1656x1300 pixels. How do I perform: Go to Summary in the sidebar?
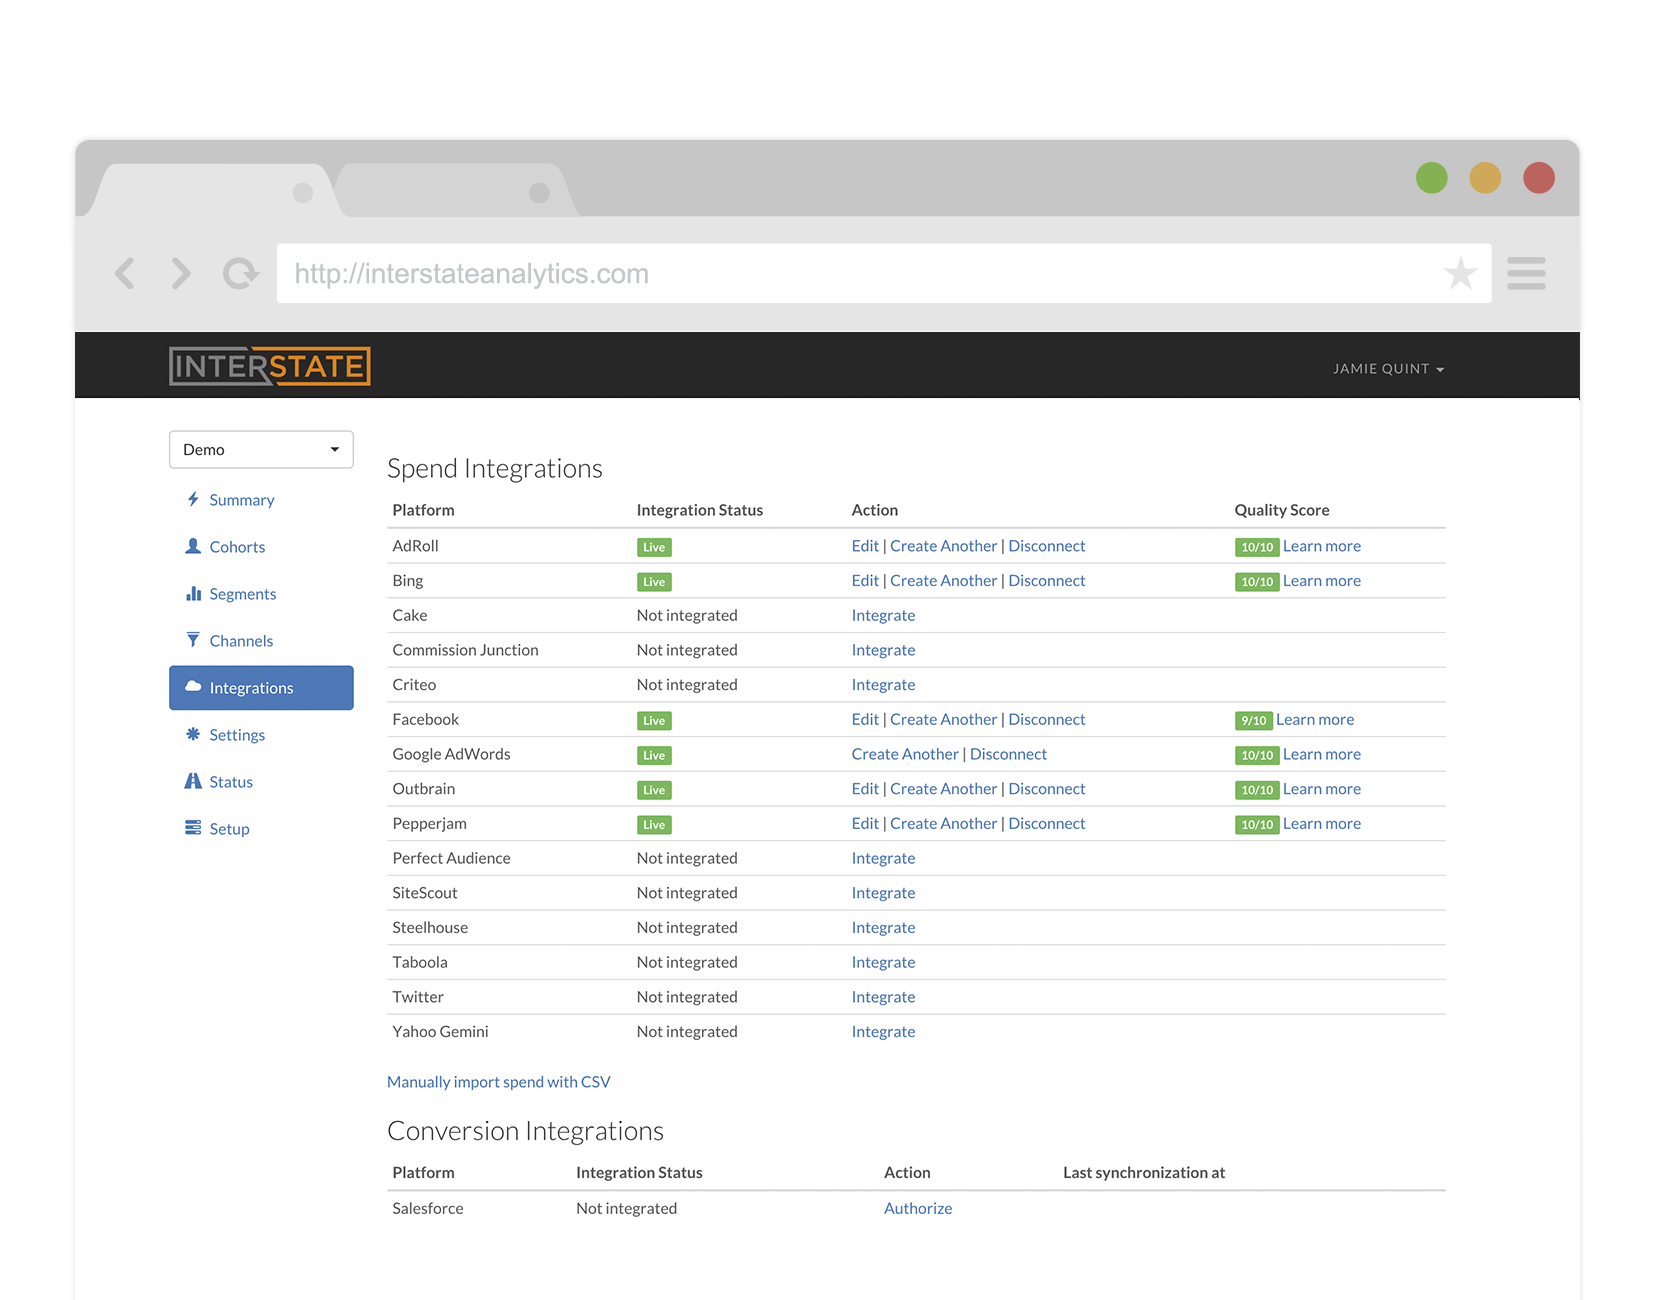tap(242, 500)
